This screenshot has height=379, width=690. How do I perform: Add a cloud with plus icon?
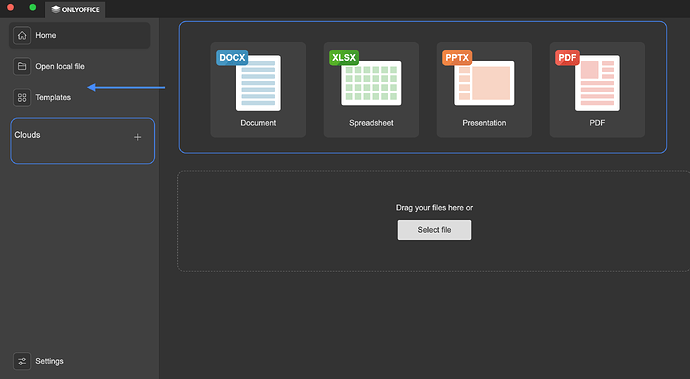coord(138,137)
